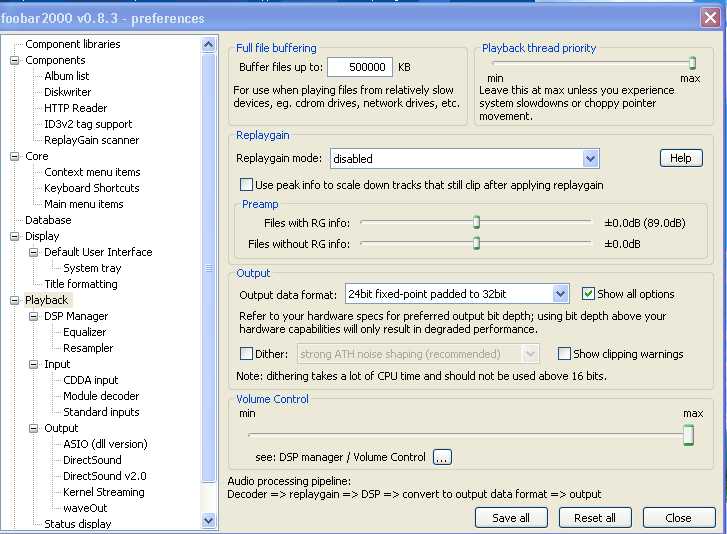Select the Output tree label
Viewport: 727px width, 534px height.
[x=61, y=428]
